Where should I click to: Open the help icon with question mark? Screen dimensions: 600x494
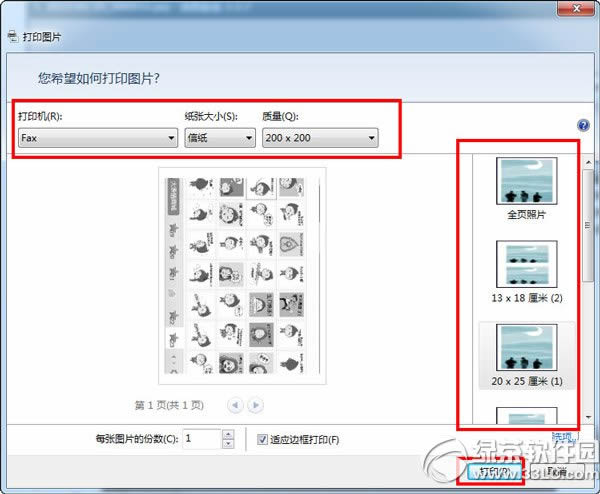point(583,125)
